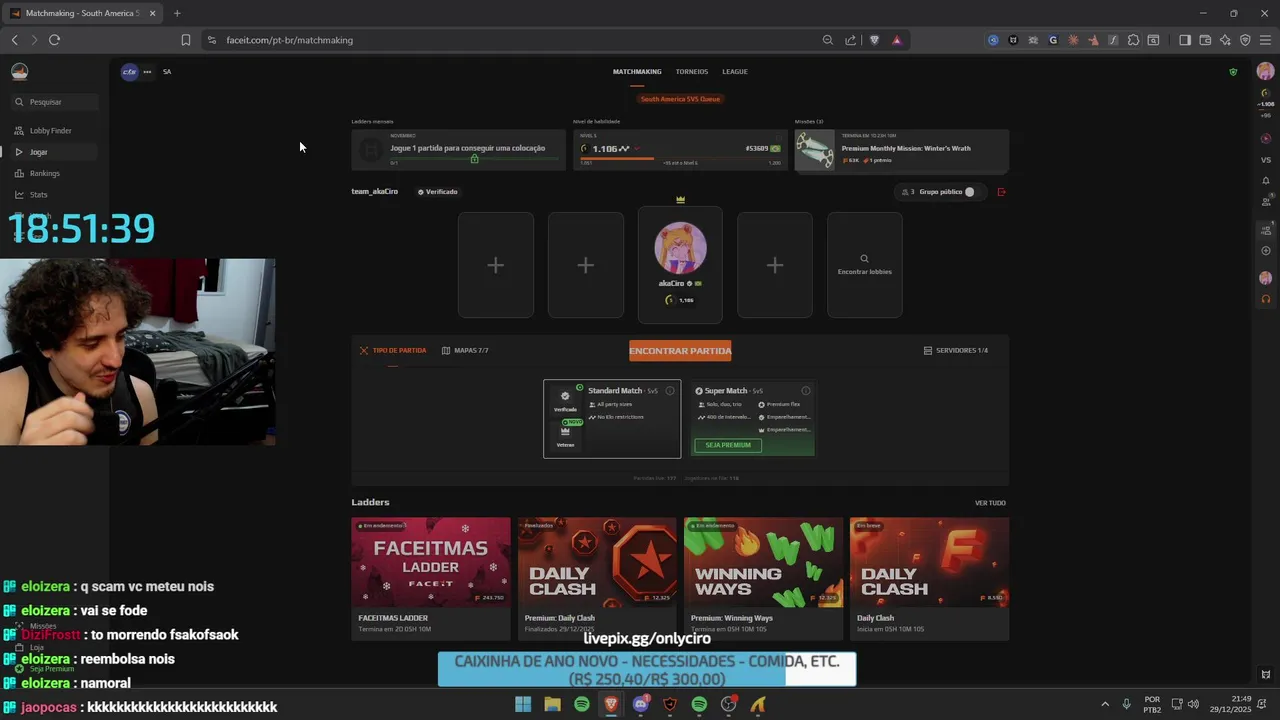Click the skill level Elo progress bar

680,158
